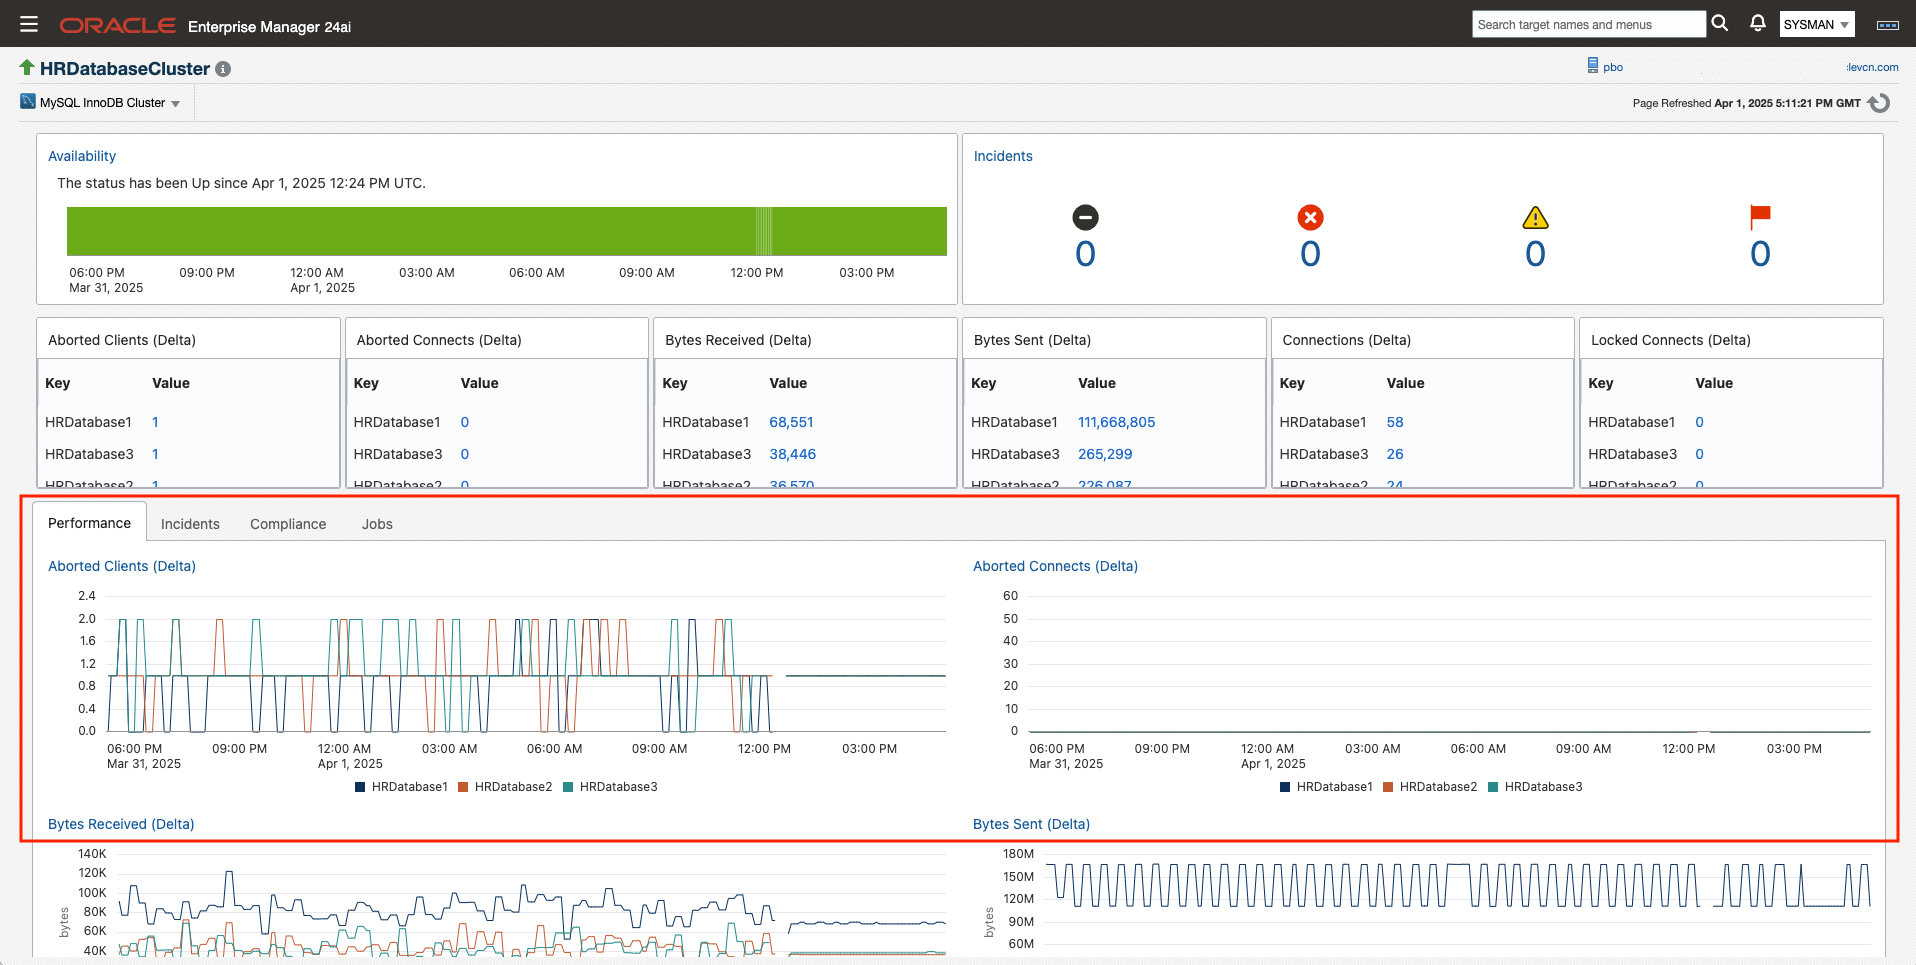Click the yellow warning incidents icon
The width and height of the screenshot is (1916, 965).
click(x=1535, y=218)
